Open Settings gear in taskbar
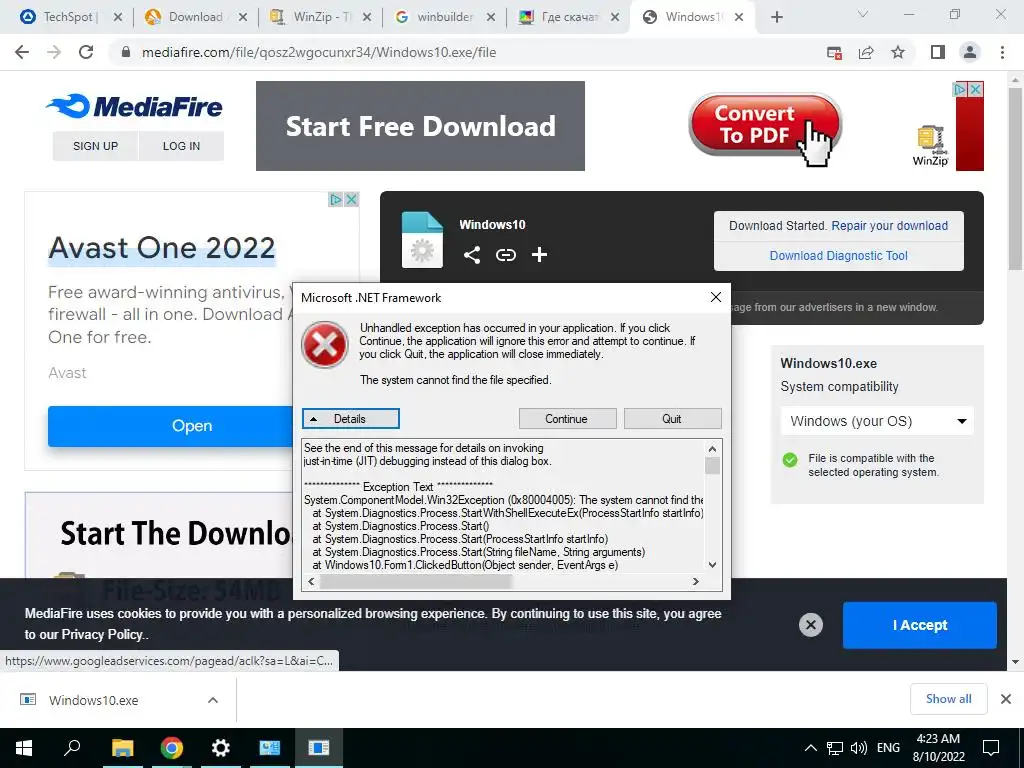Viewport: 1024px width, 768px height. pyautogui.click(x=221, y=748)
